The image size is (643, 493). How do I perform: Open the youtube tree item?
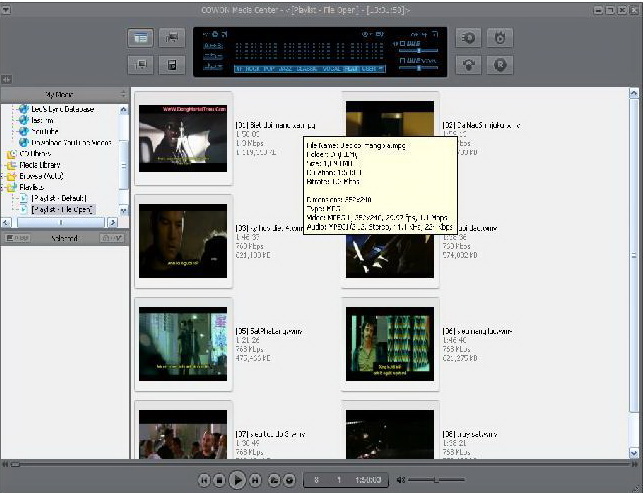pos(44,131)
